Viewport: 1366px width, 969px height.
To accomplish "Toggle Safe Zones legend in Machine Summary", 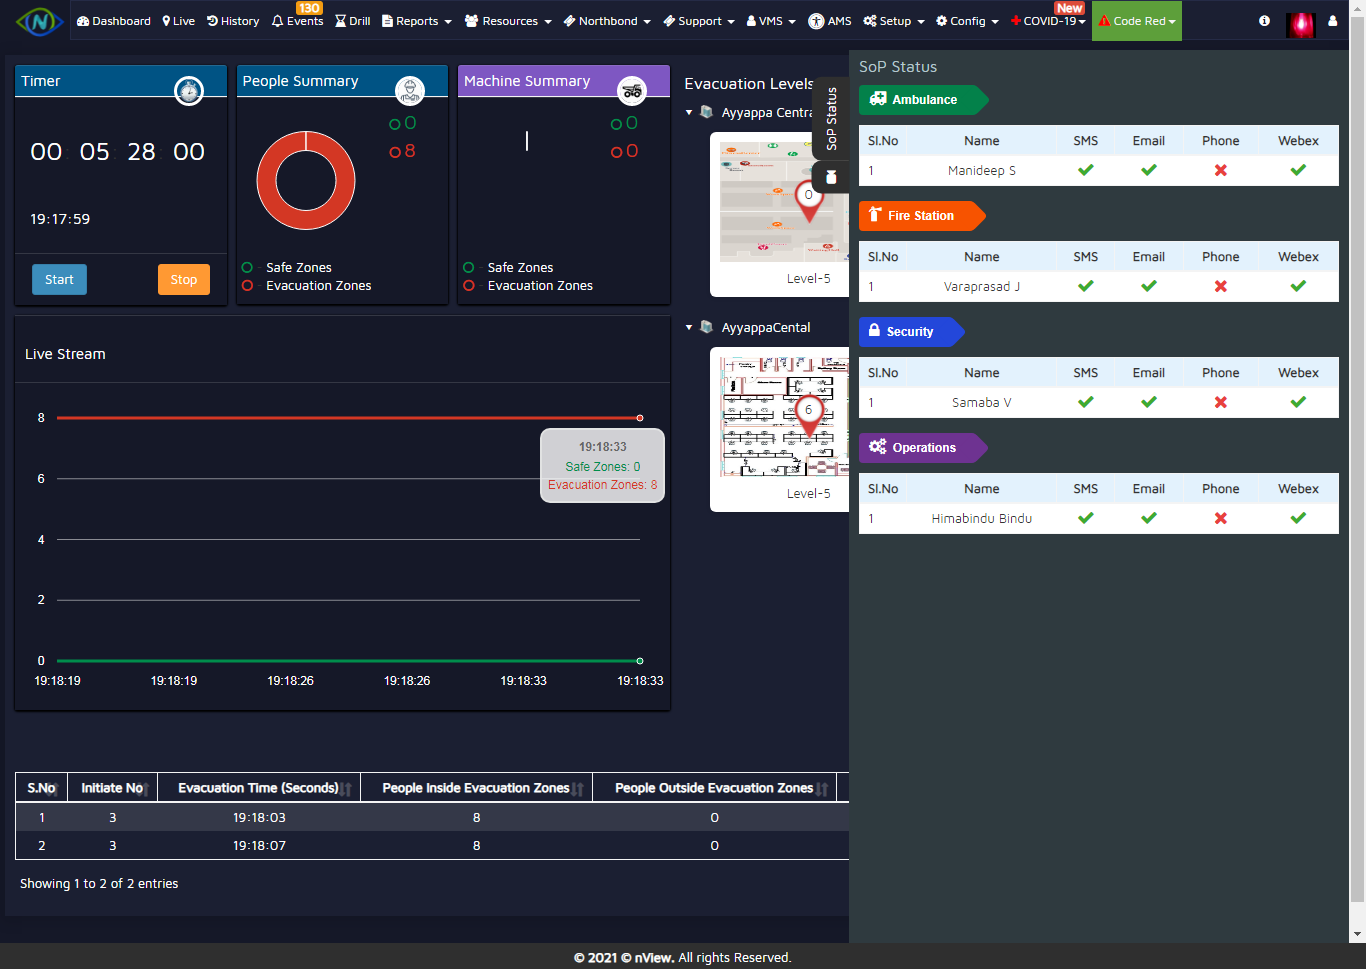I will coord(509,268).
